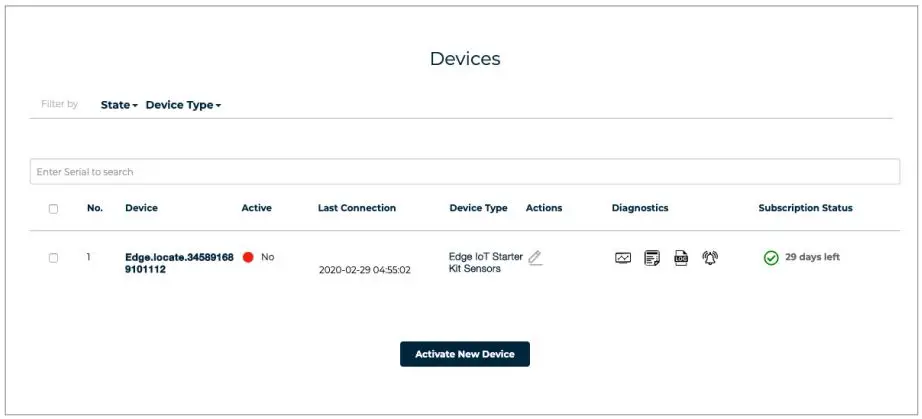
Task: Click the Diagnostics column header
Action: (x=639, y=208)
